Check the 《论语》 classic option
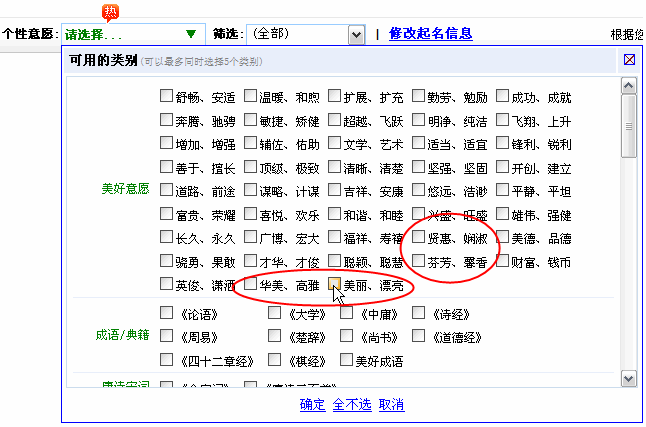Viewport: 646px width, 427px height. coord(166,313)
